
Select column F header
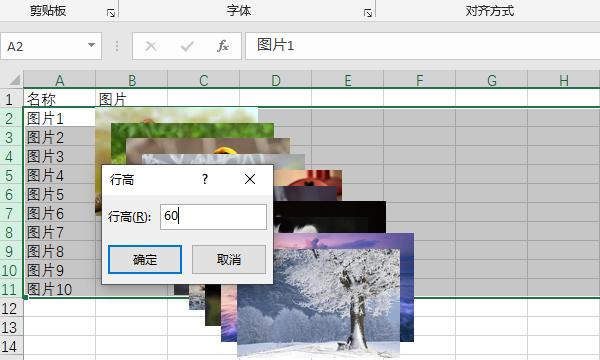click(x=419, y=80)
